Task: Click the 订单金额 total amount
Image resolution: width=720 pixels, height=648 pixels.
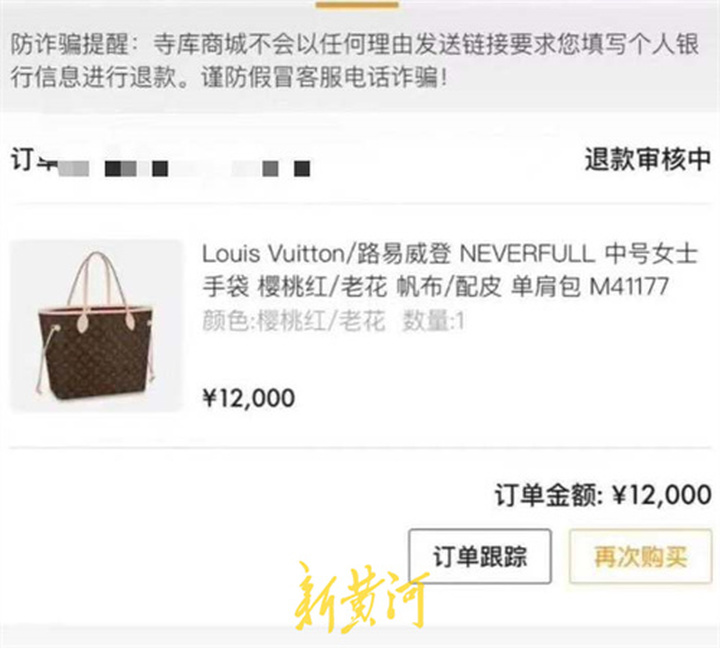Action: click(603, 495)
